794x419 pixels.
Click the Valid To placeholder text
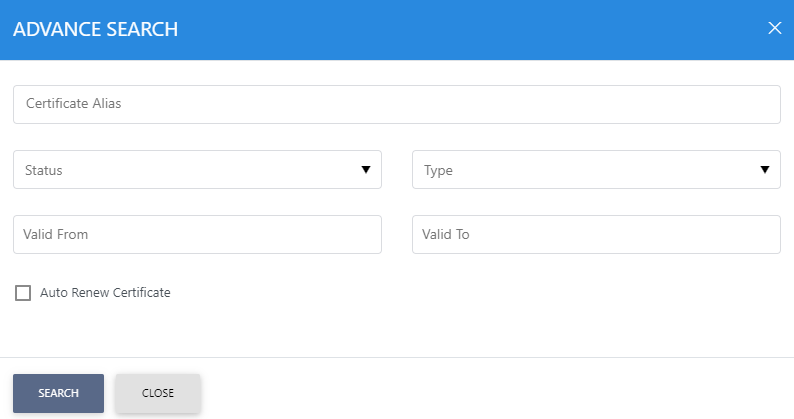(447, 235)
